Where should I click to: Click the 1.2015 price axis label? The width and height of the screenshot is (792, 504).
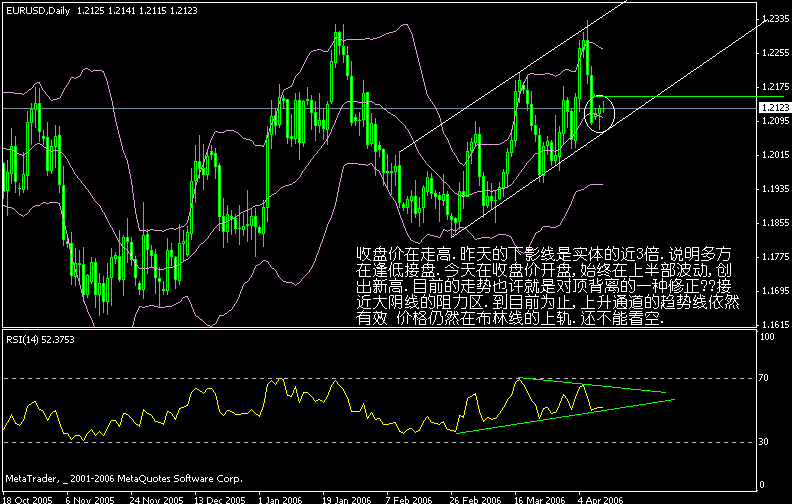click(x=775, y=155)
